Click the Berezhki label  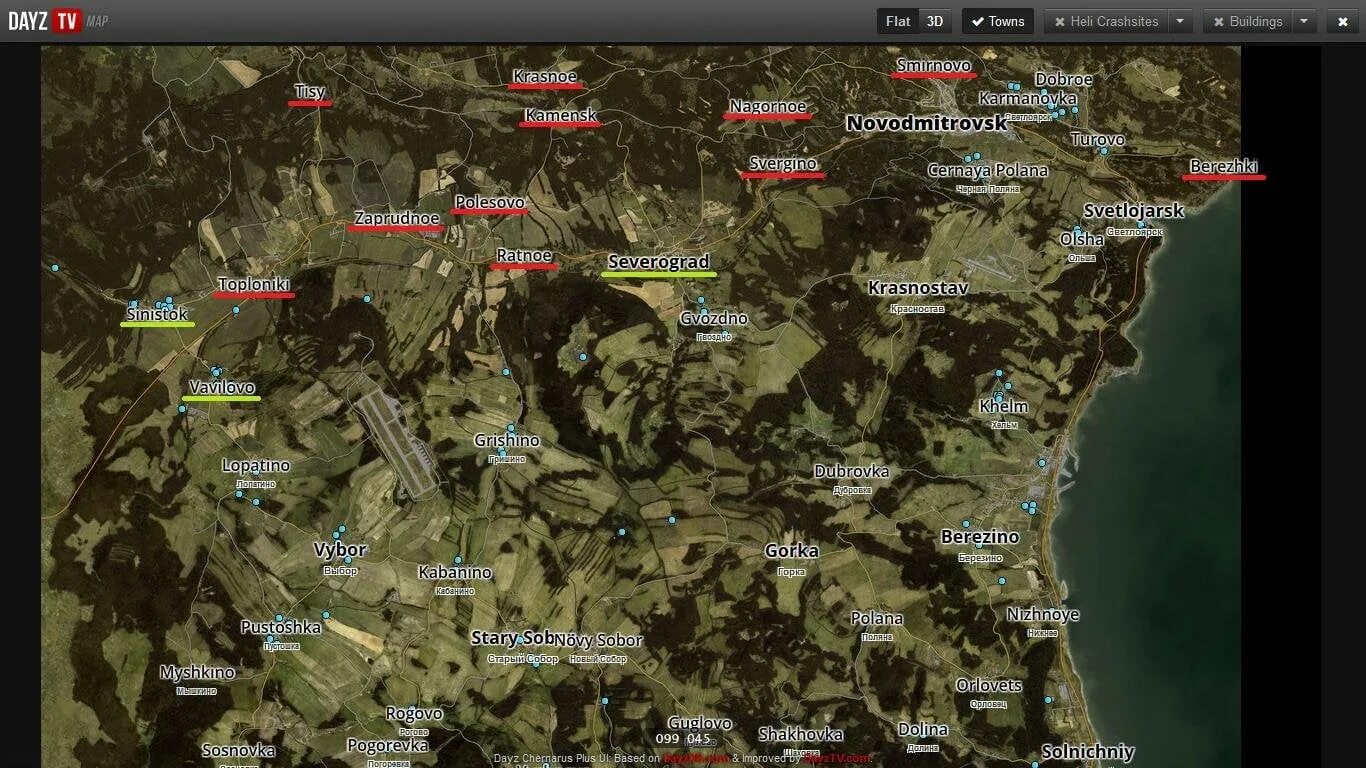click(x=1224, y=166)
